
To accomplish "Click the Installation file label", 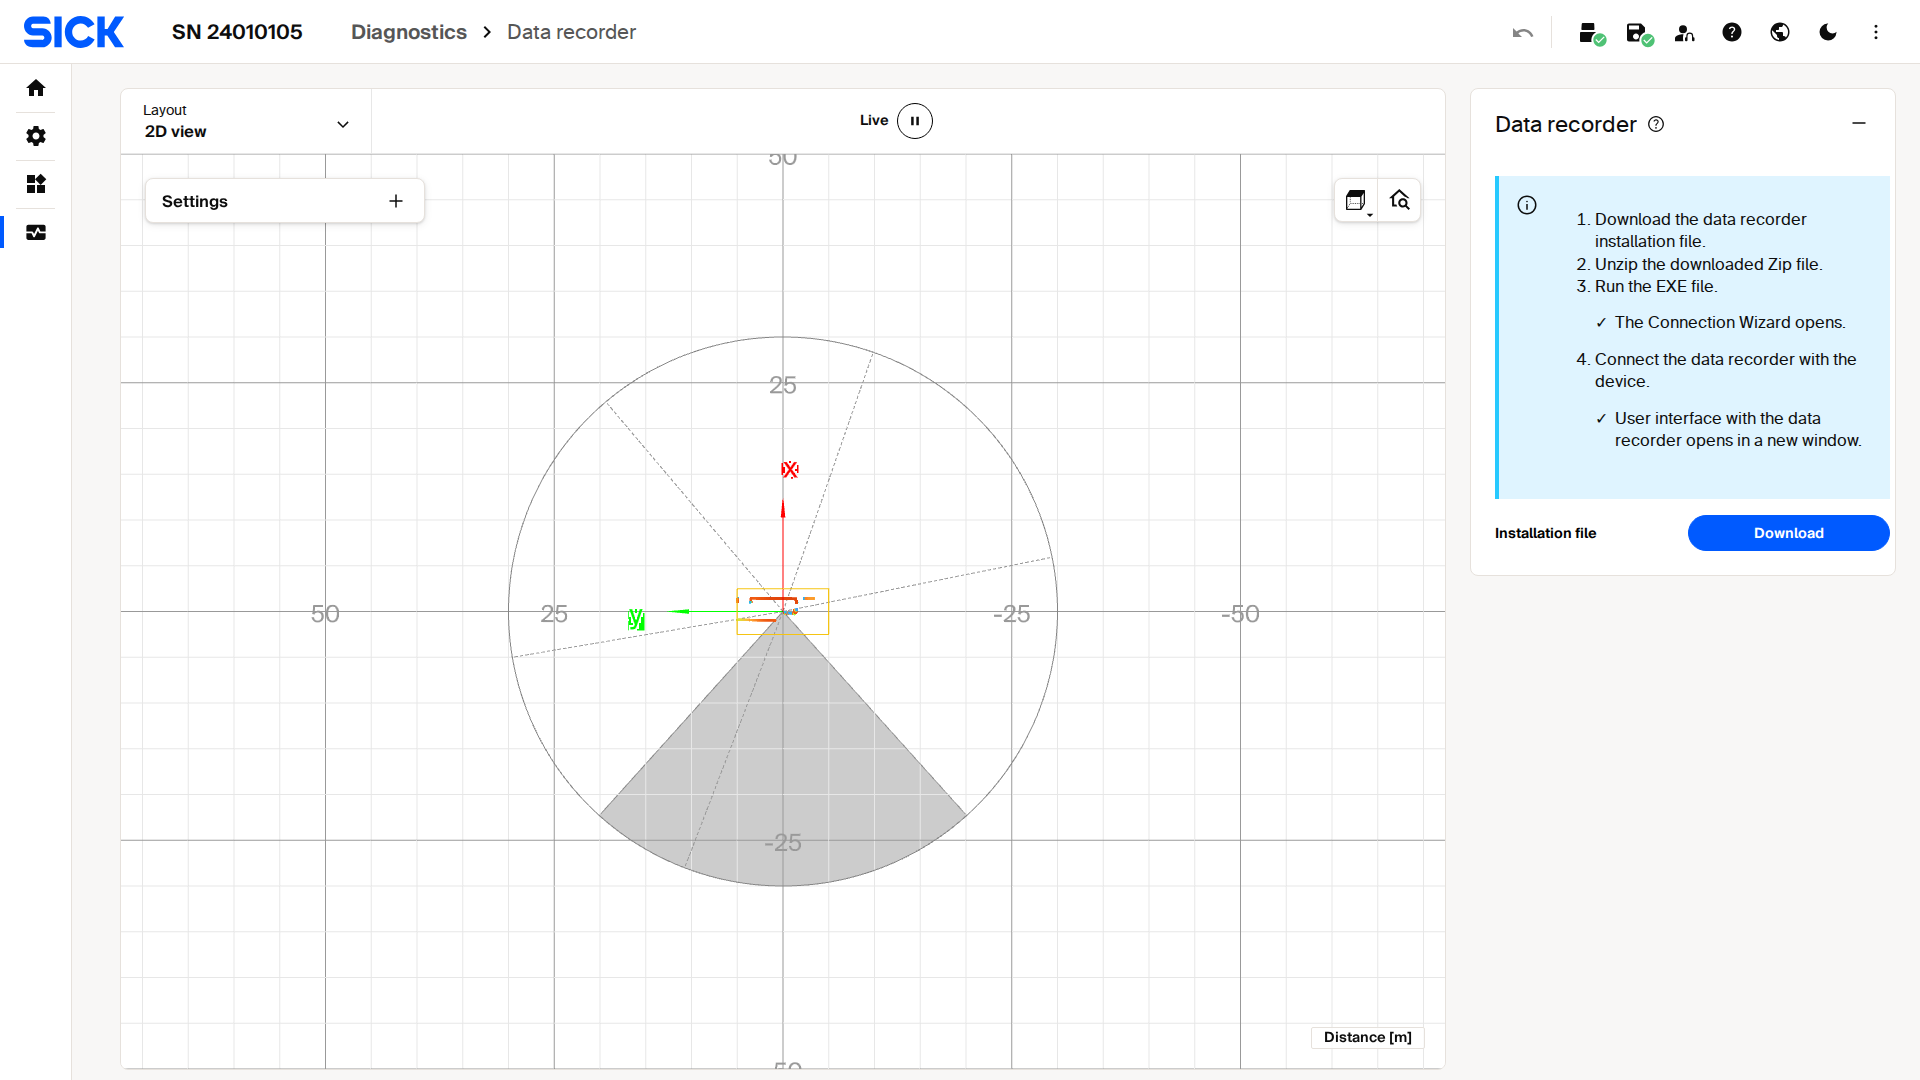I will click(x=1545, y=533).
